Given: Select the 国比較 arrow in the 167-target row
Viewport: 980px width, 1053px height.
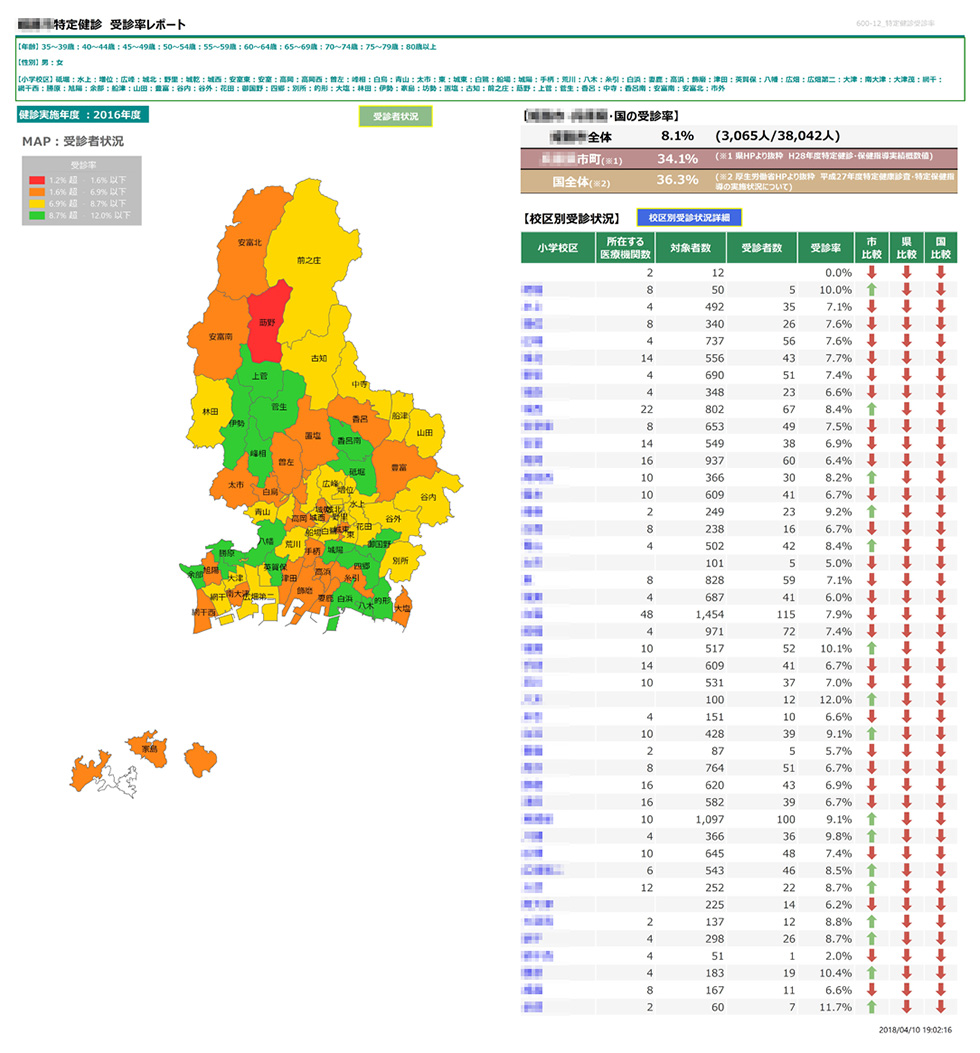Looking at the screenshot, I should coord(940,991).
